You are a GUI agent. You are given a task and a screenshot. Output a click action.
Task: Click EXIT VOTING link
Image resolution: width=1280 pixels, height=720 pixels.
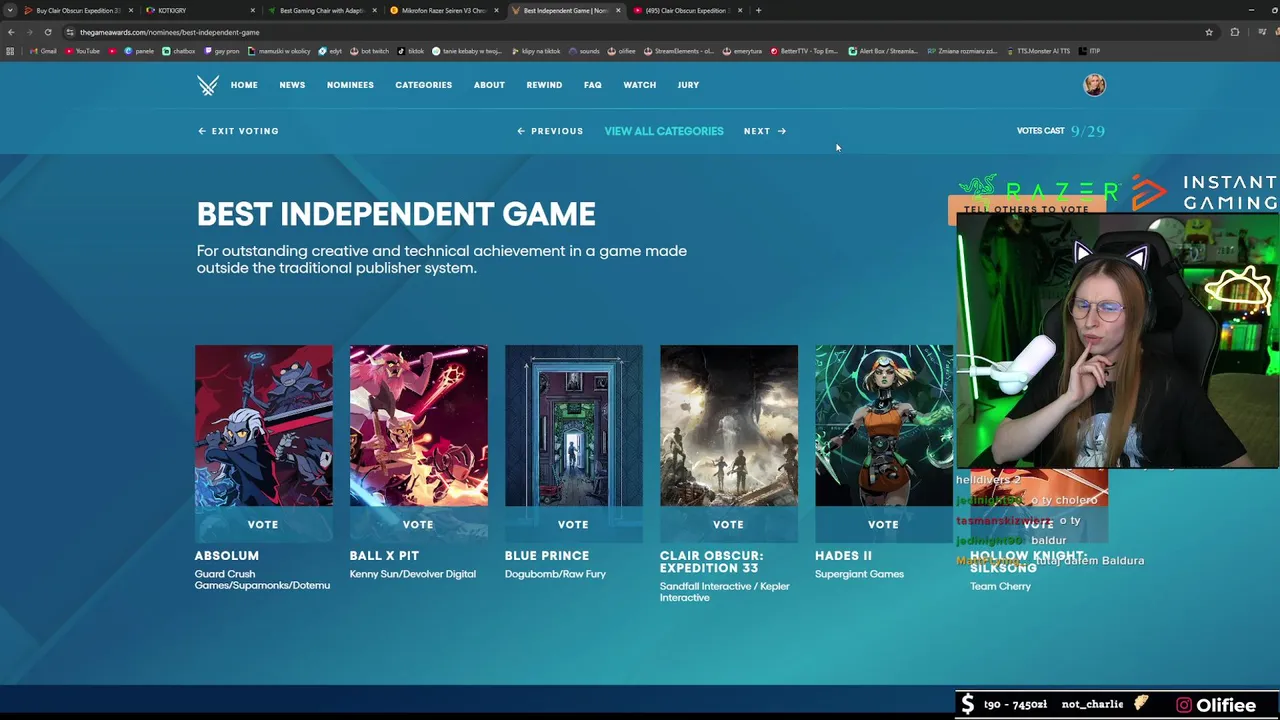click(238, 131)
